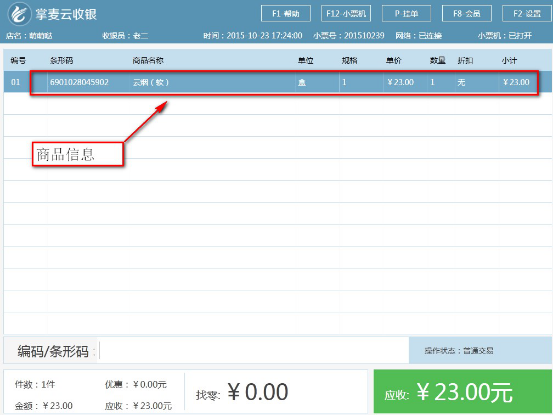
Task: Select the 条形码 column header
Action: (x=61, y=60)
